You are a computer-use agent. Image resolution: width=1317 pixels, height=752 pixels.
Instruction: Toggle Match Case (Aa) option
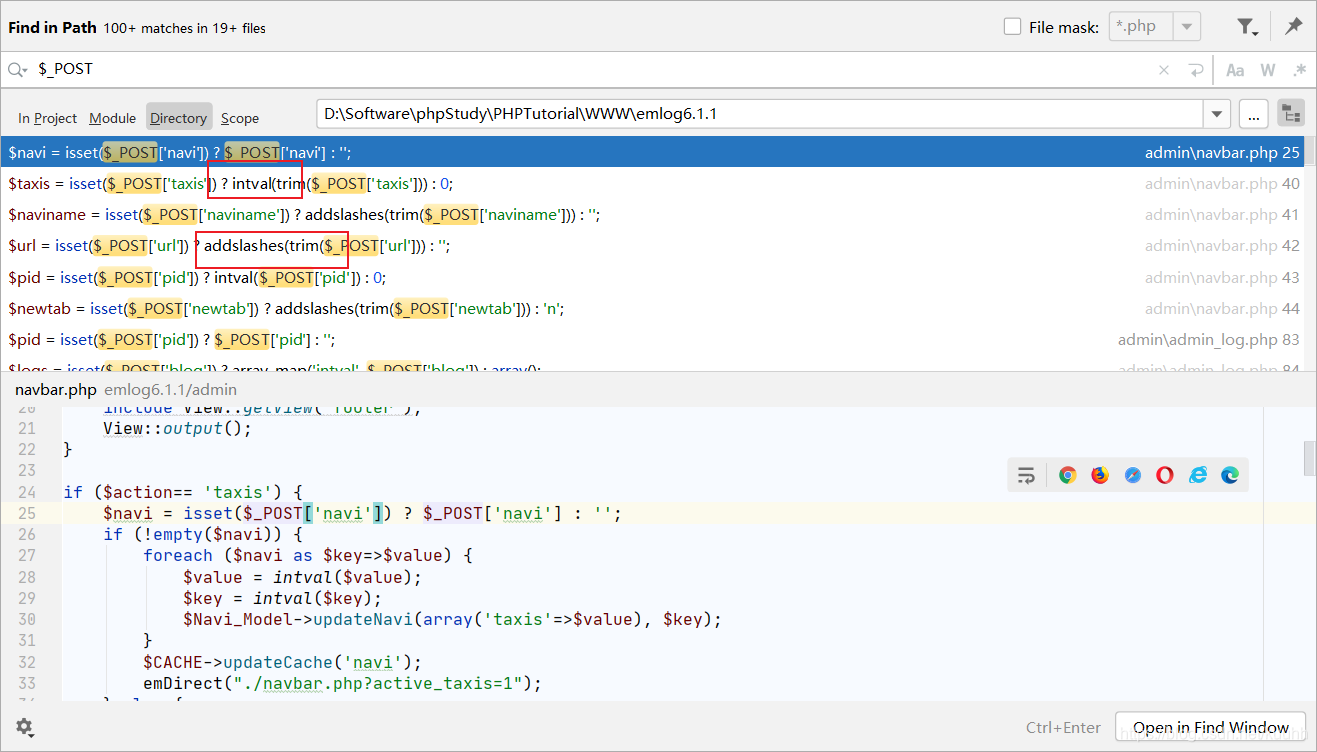point(1235,70)
